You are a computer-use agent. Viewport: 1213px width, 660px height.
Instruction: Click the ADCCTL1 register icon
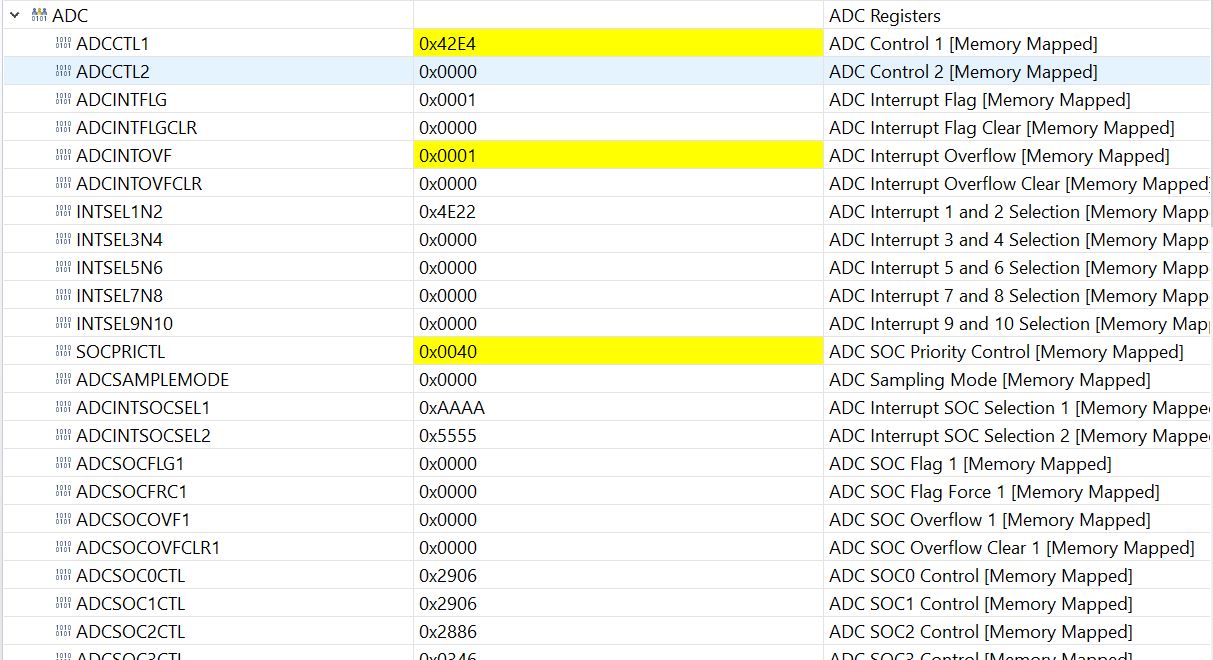pyautogui.click(x=63, y=44)
